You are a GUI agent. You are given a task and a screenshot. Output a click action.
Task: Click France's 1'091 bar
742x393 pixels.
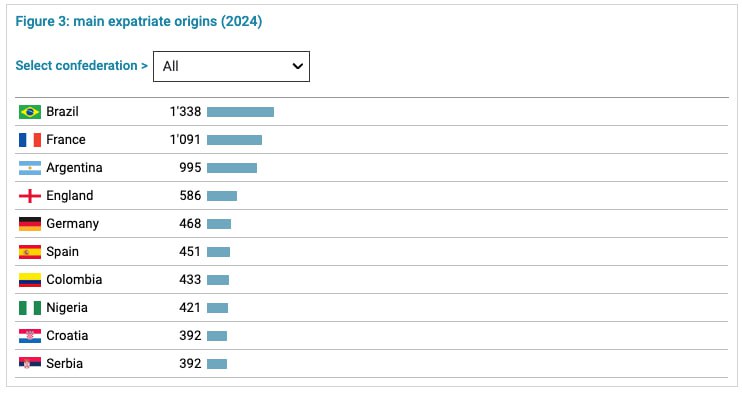(234, 140)
